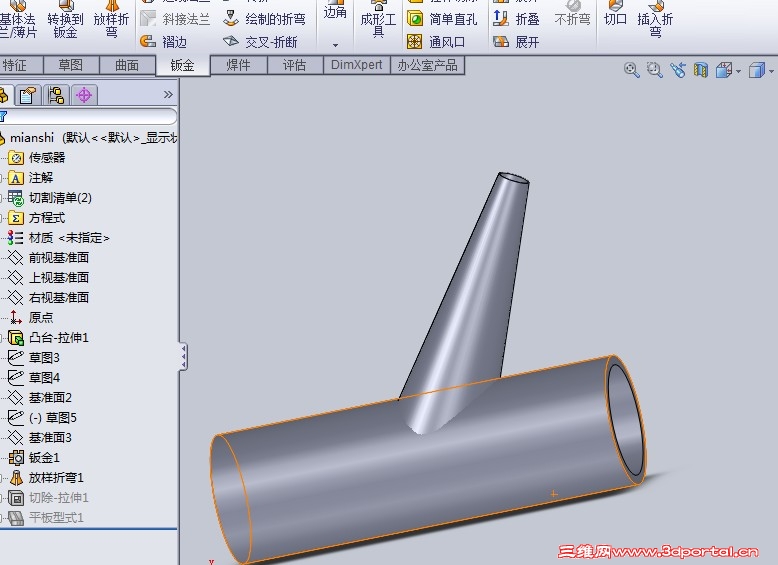Select 草图3 in feature tree
Screen dimensions: 778x565
pos(34,358)
